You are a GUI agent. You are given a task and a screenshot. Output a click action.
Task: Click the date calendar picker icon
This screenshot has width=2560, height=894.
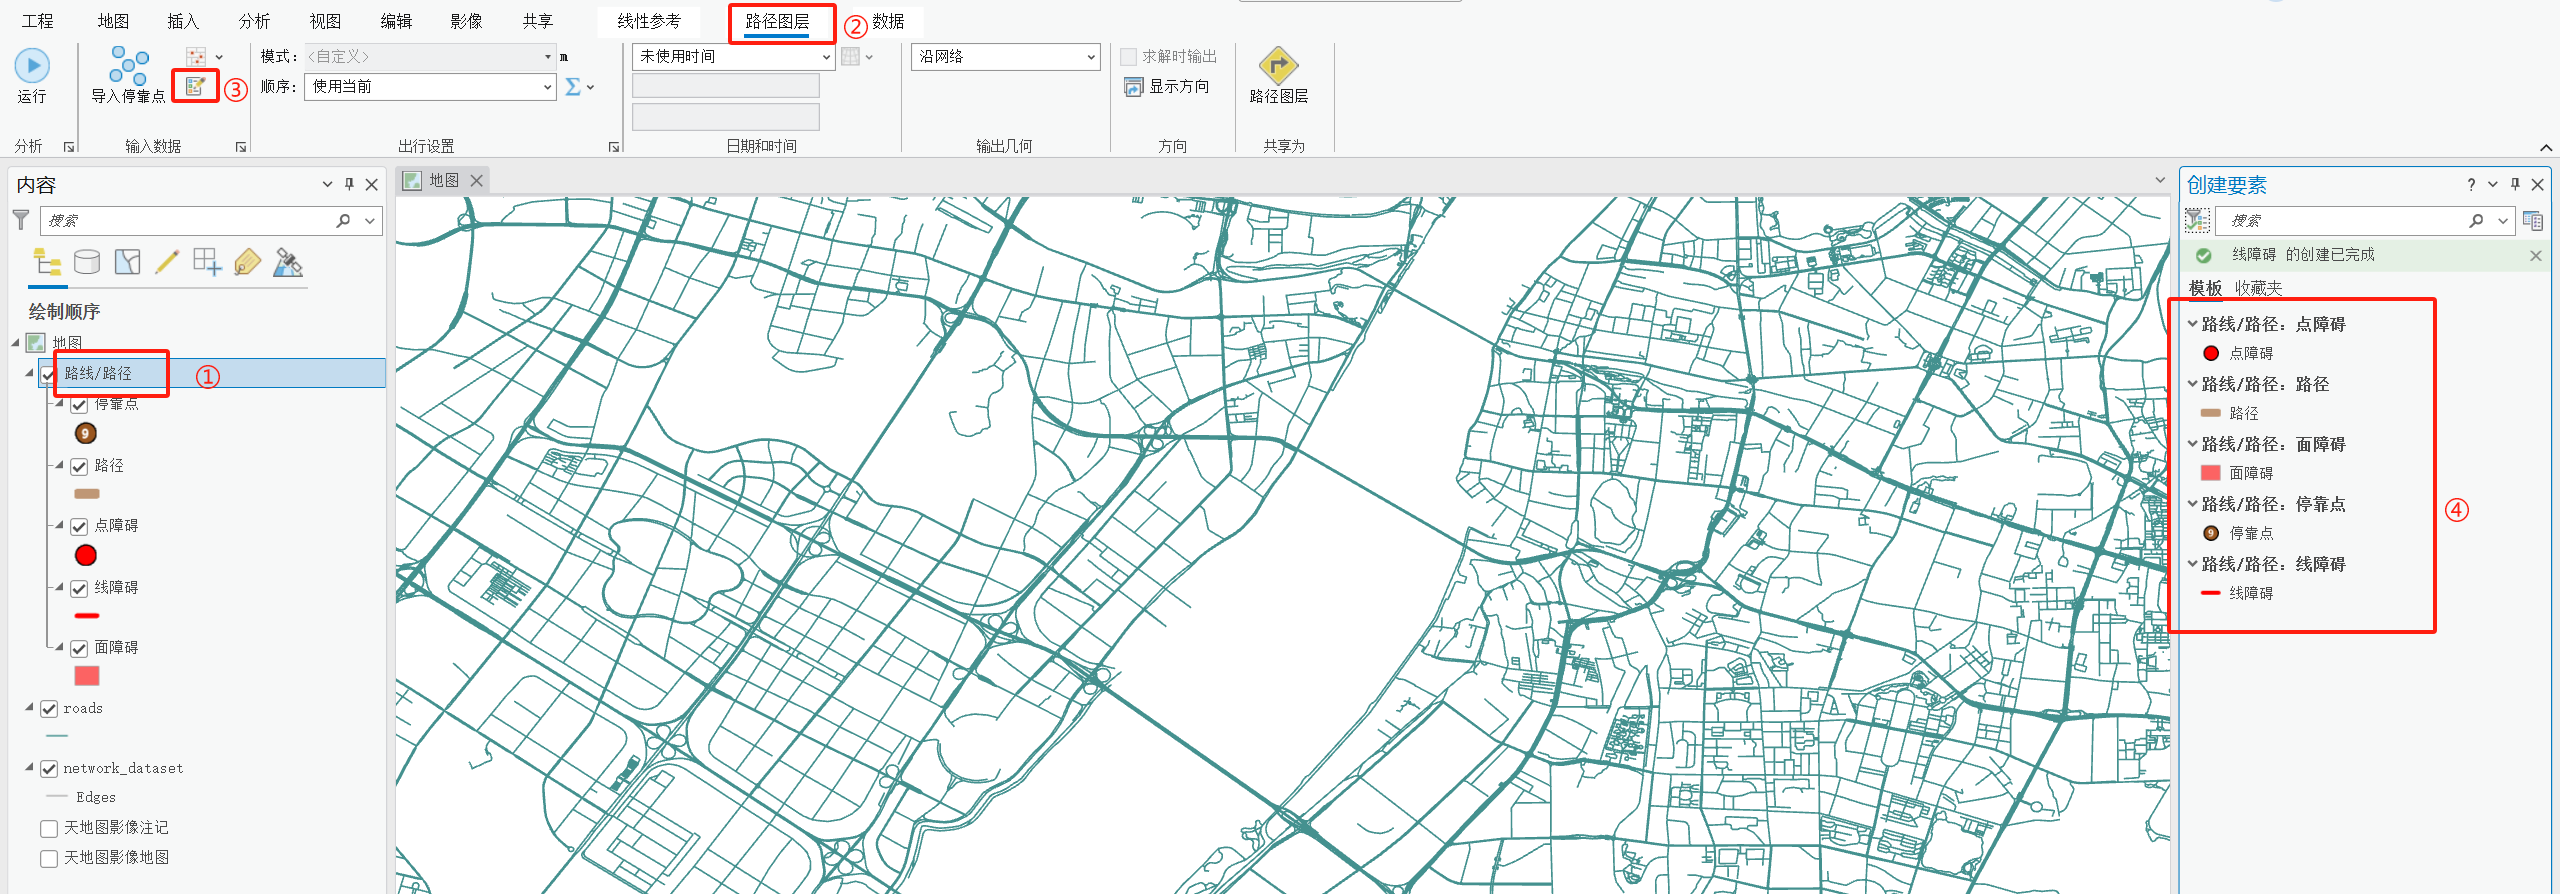click(850, 57)
